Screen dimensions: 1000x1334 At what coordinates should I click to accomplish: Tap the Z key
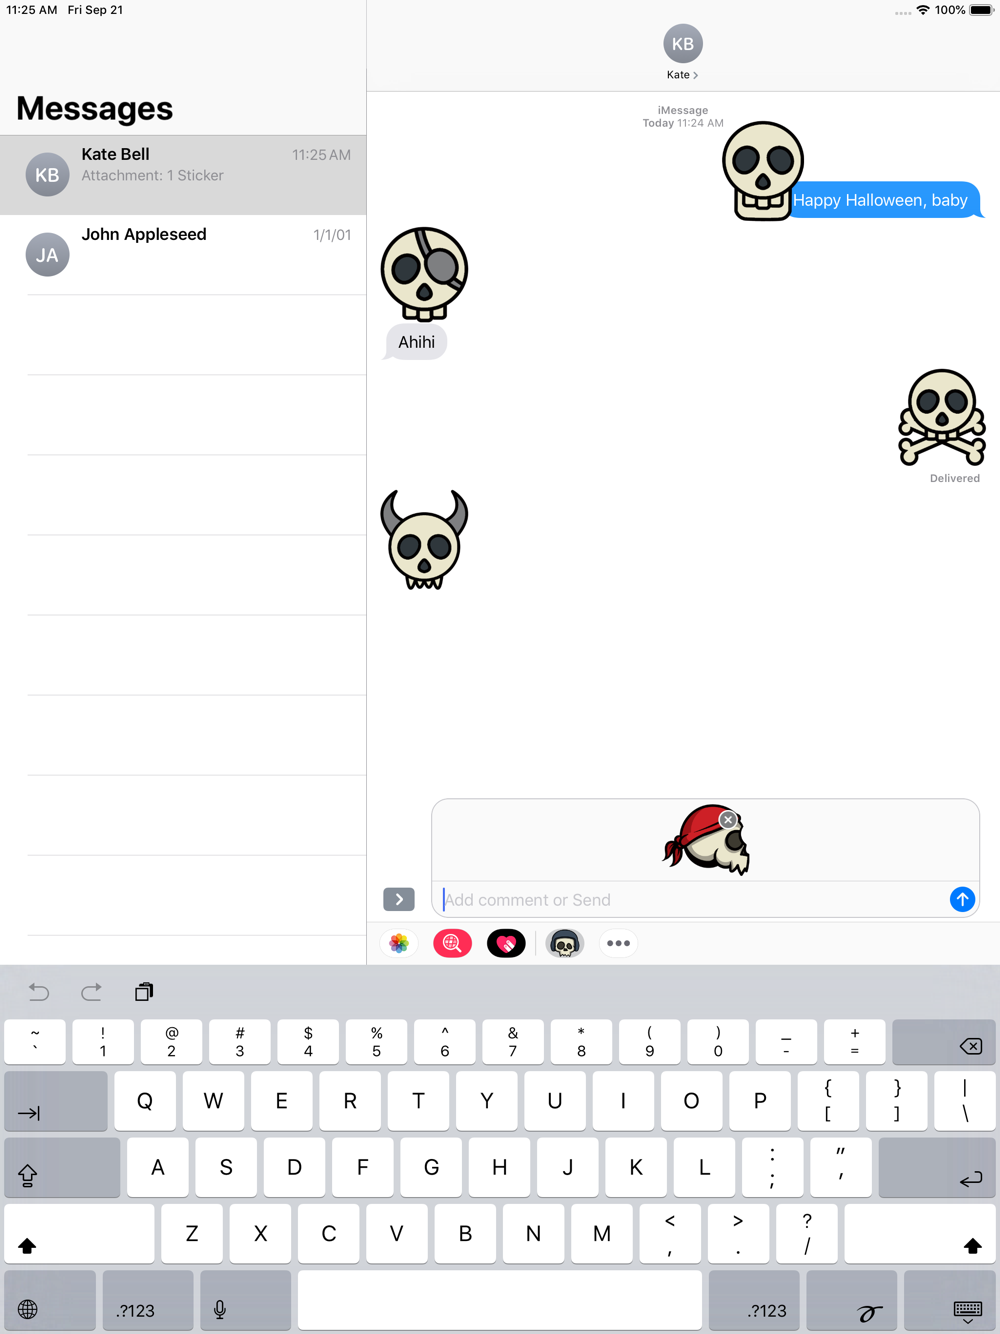click(x=192, y=1234)
